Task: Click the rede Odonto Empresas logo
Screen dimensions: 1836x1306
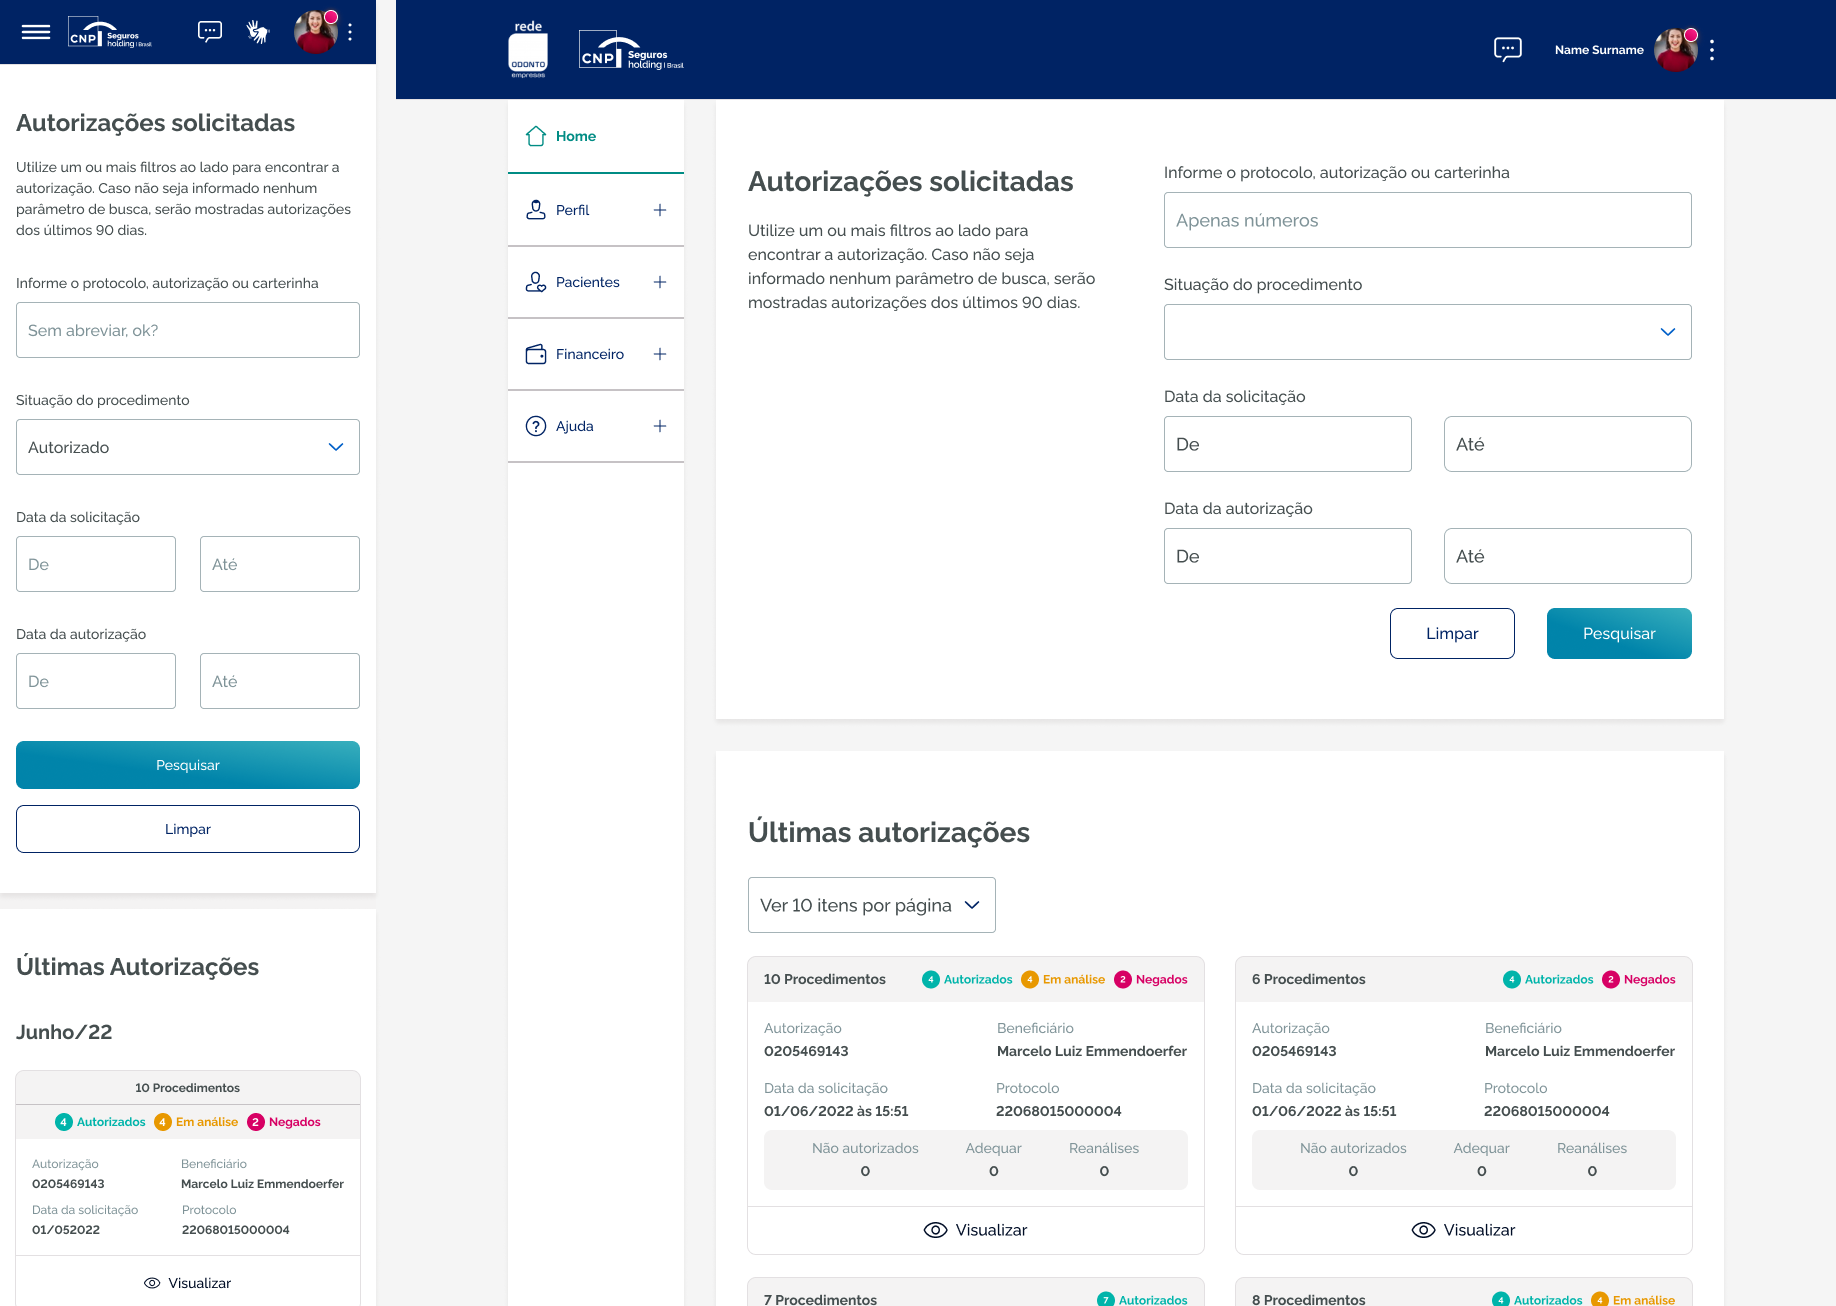Action: (528, 50)
